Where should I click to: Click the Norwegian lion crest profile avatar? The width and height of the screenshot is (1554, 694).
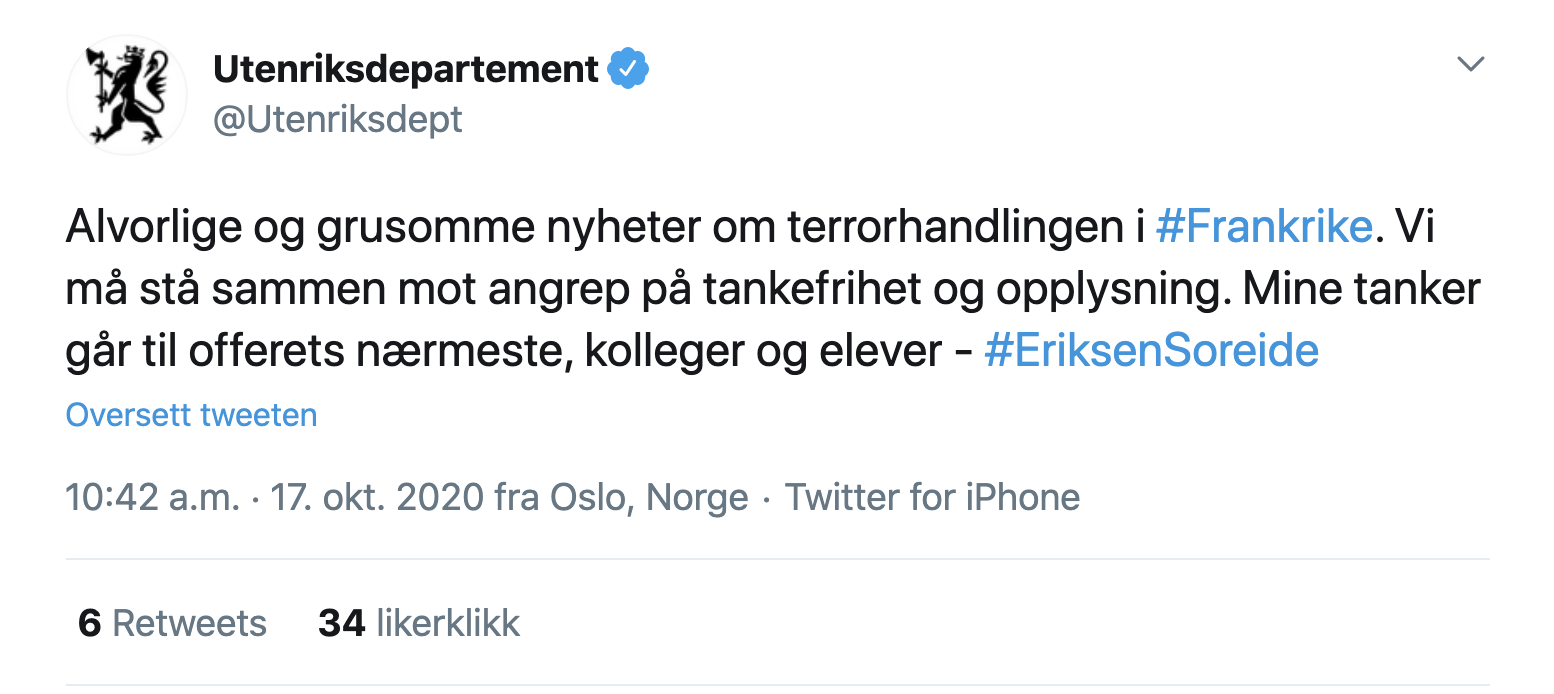(127, 95)
